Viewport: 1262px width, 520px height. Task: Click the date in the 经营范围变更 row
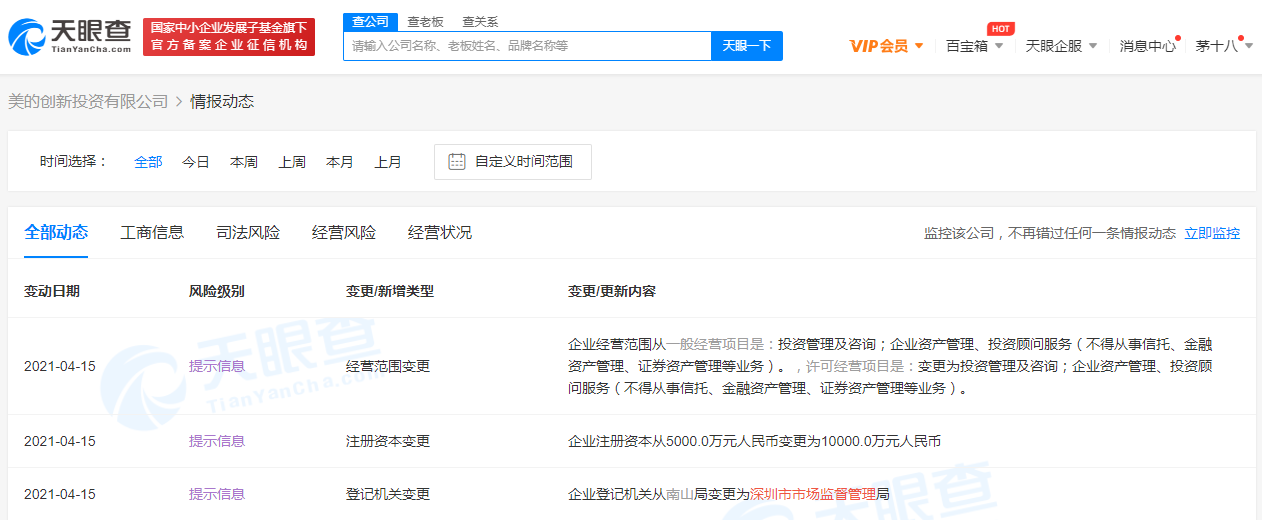[60, 366]
